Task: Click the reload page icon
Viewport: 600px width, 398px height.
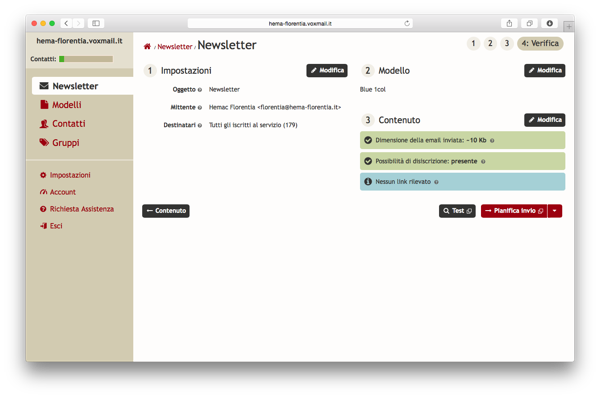Action: click(x=407, y=23)
